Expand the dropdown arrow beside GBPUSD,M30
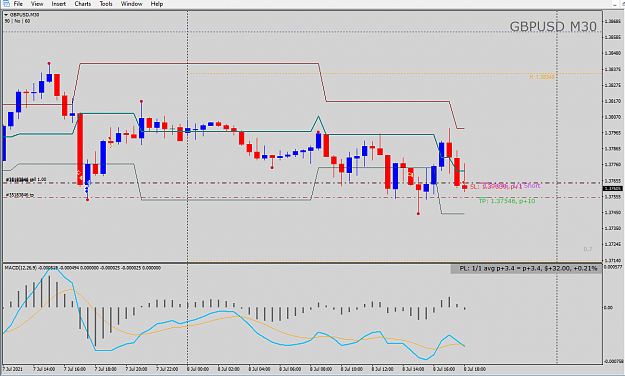625x376 pixels. (6, 15)
